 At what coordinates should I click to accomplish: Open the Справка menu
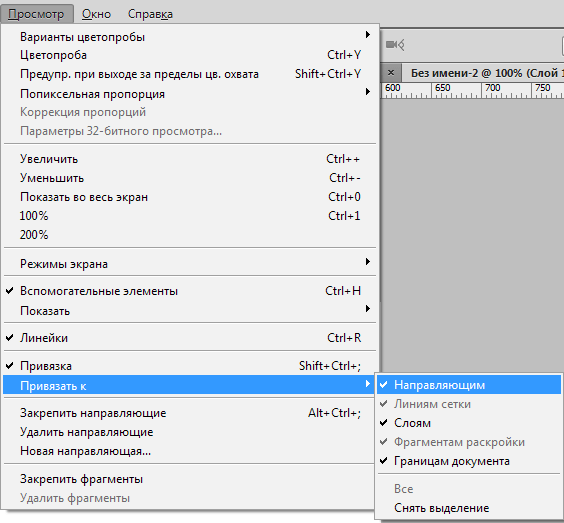(x=150, y=14)
